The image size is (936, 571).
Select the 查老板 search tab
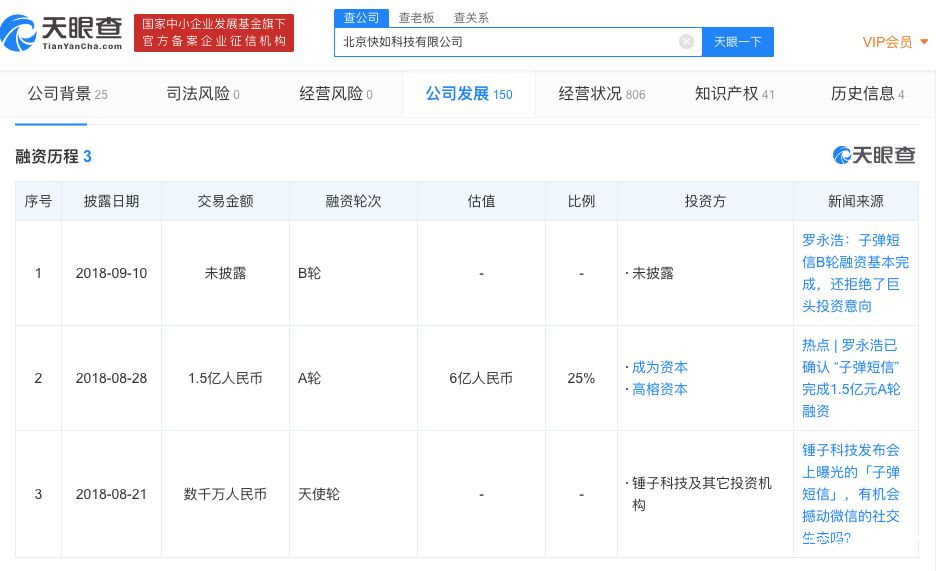416,18
